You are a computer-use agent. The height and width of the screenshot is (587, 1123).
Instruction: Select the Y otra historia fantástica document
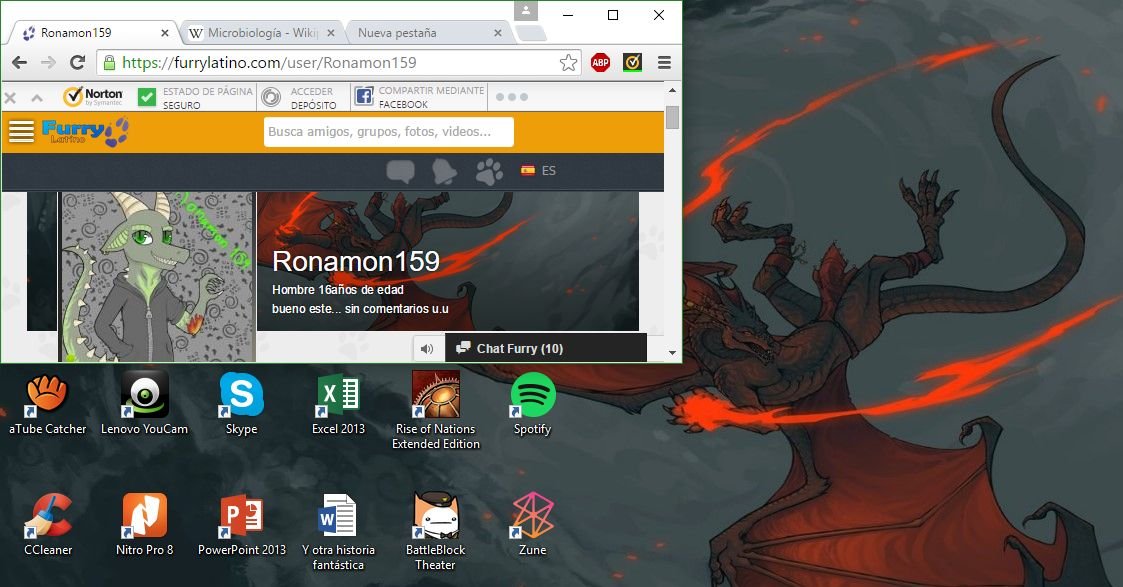pos(338,532)
